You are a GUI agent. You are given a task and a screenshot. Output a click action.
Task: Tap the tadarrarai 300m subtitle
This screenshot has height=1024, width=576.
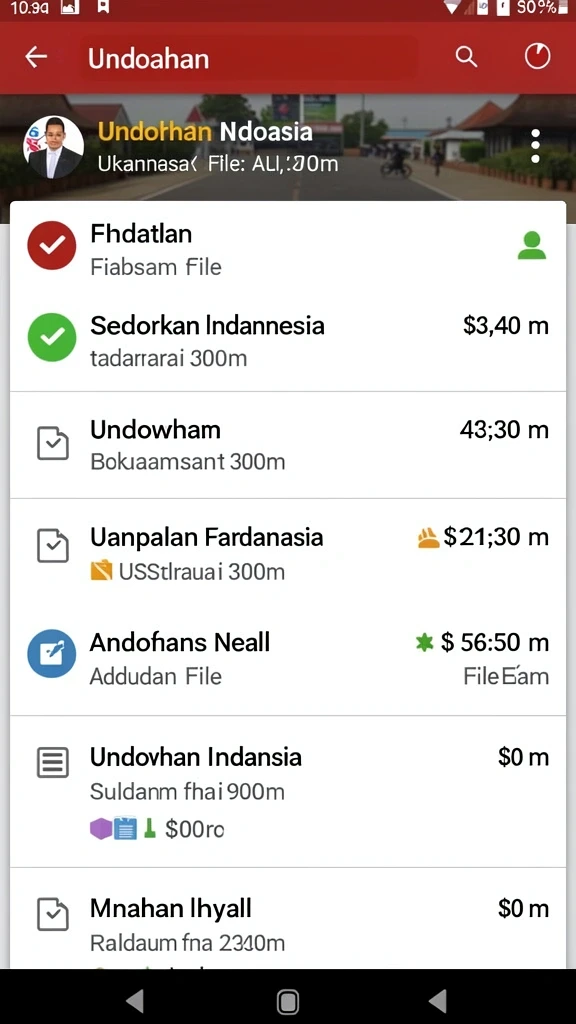click(168, 358)
